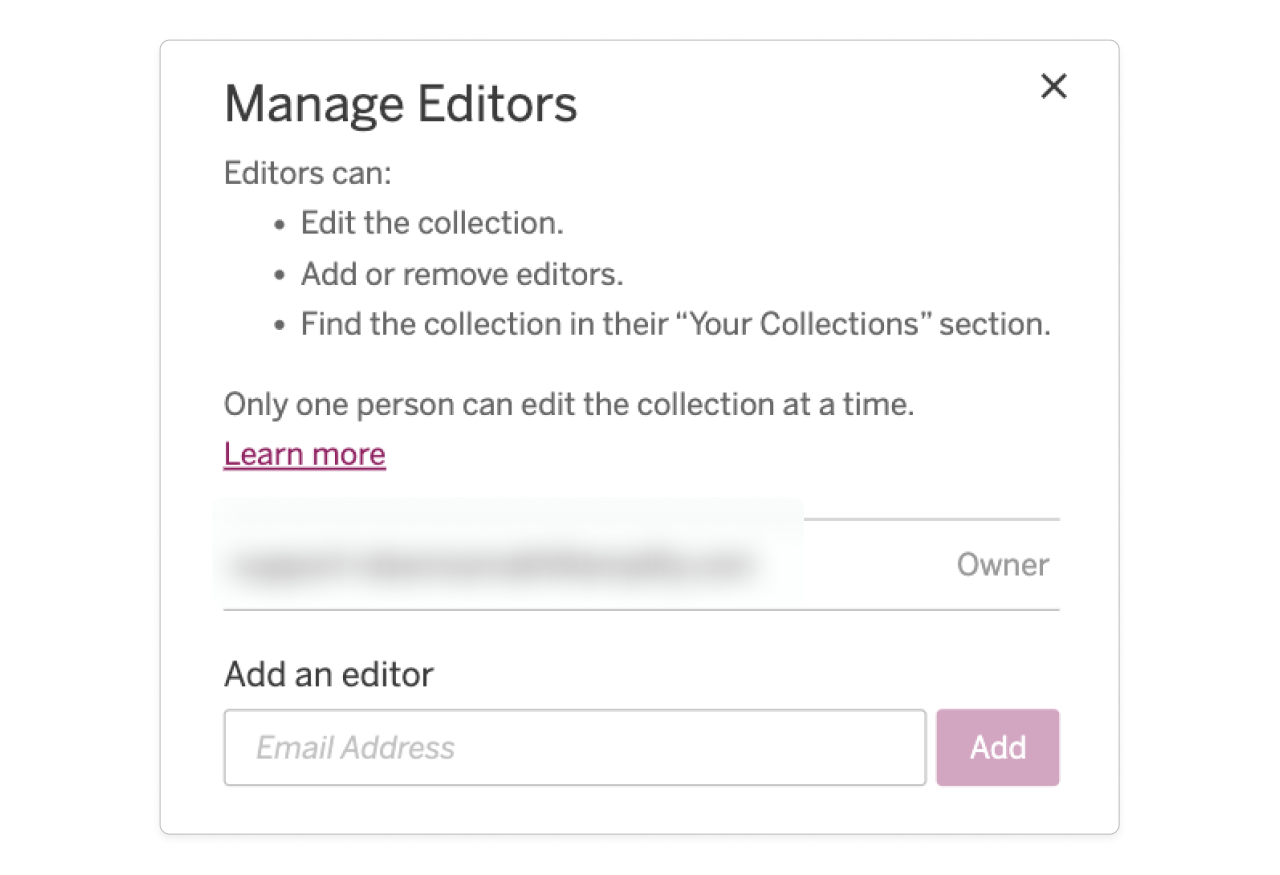Click inside the Email Address field

[575, 747]
